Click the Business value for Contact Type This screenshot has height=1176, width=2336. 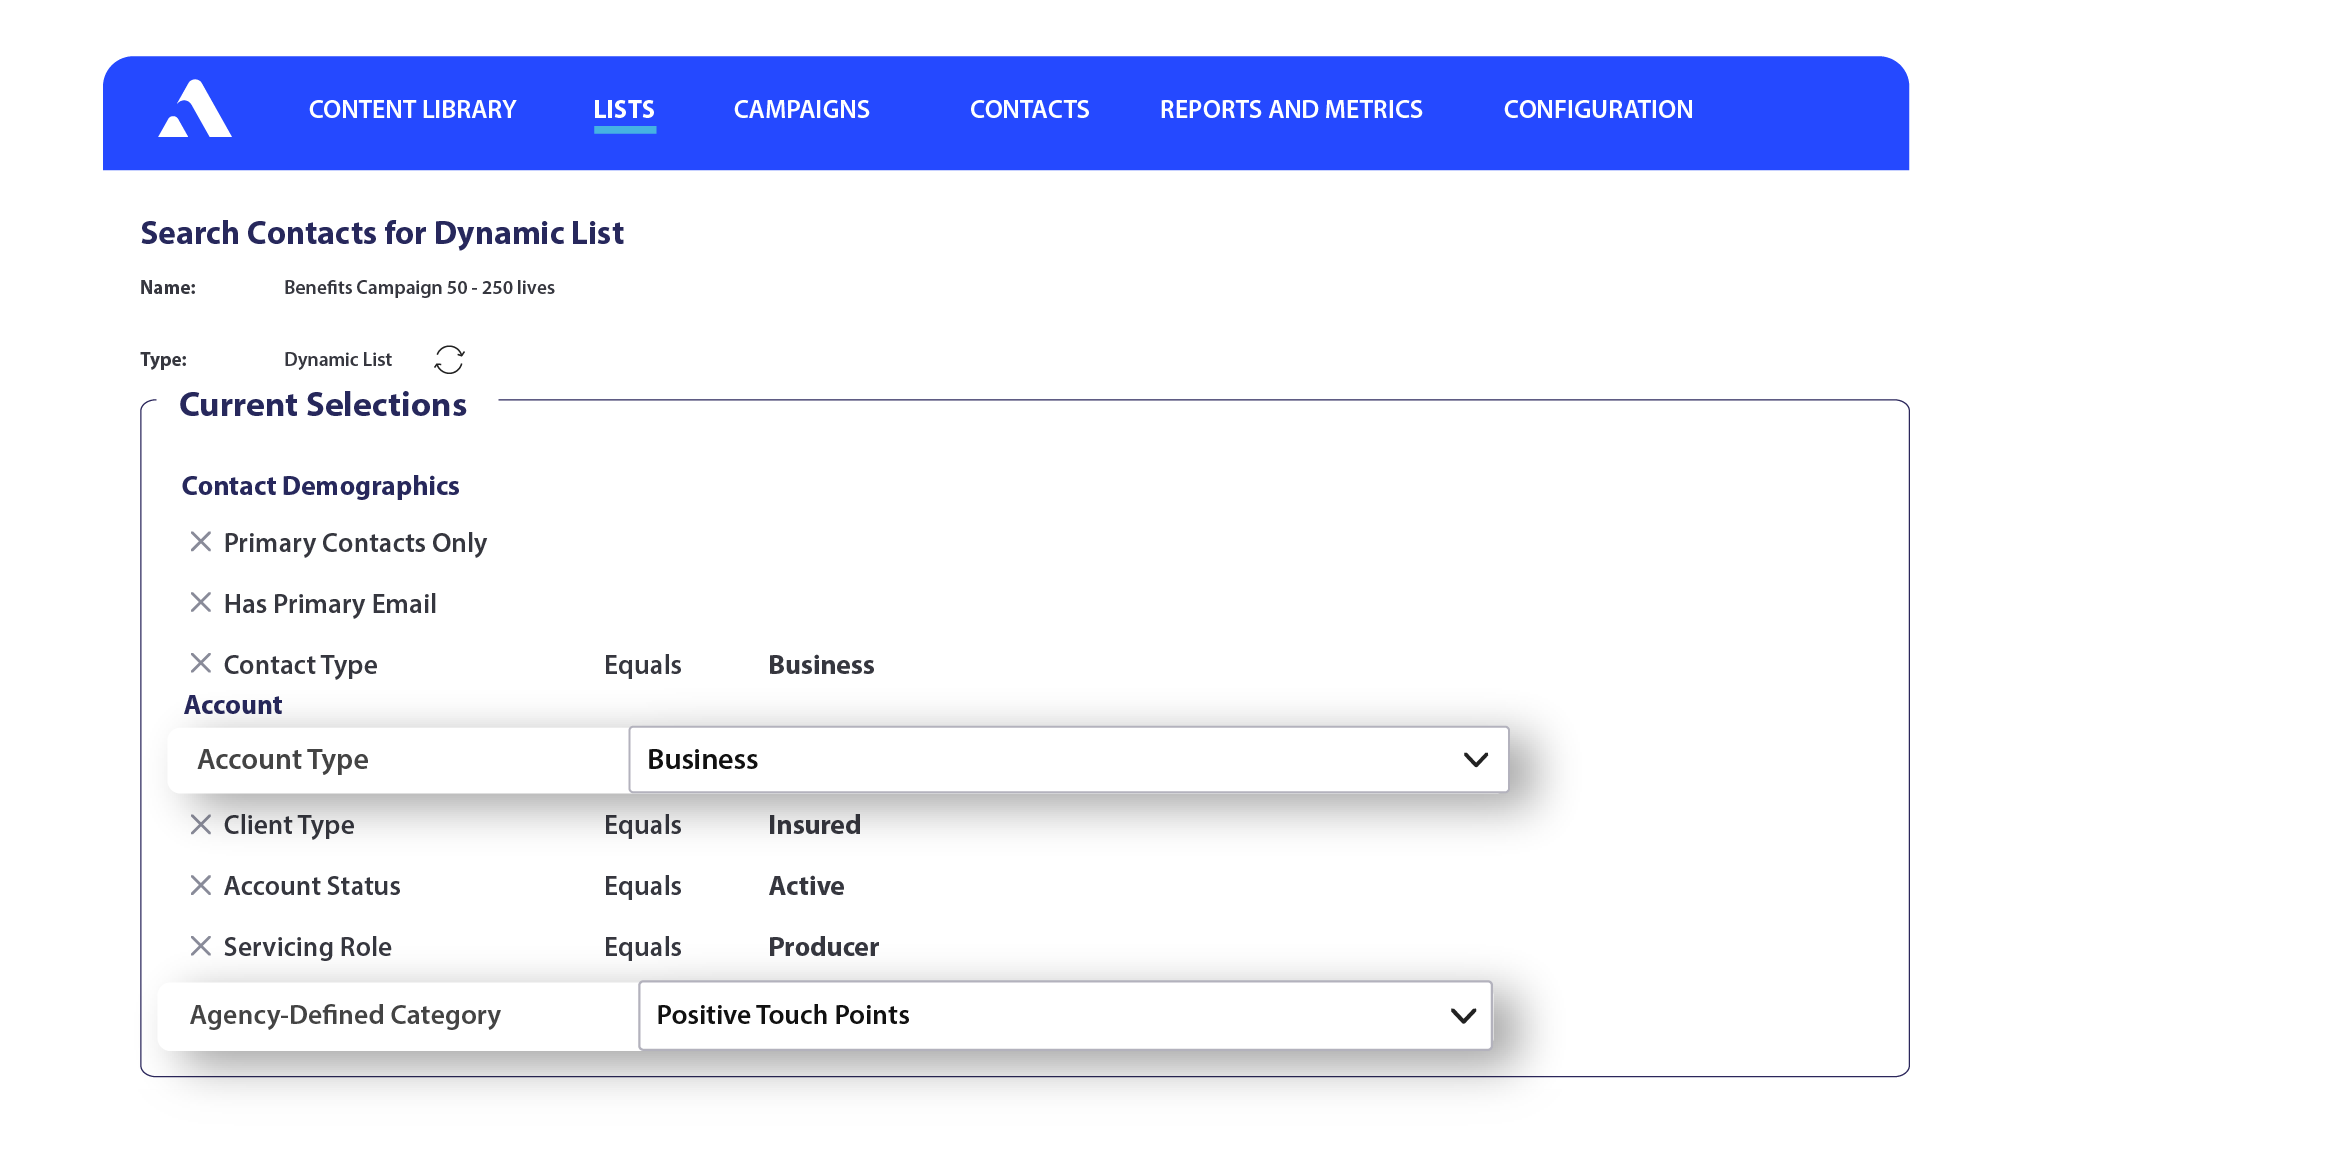(821, 665)
